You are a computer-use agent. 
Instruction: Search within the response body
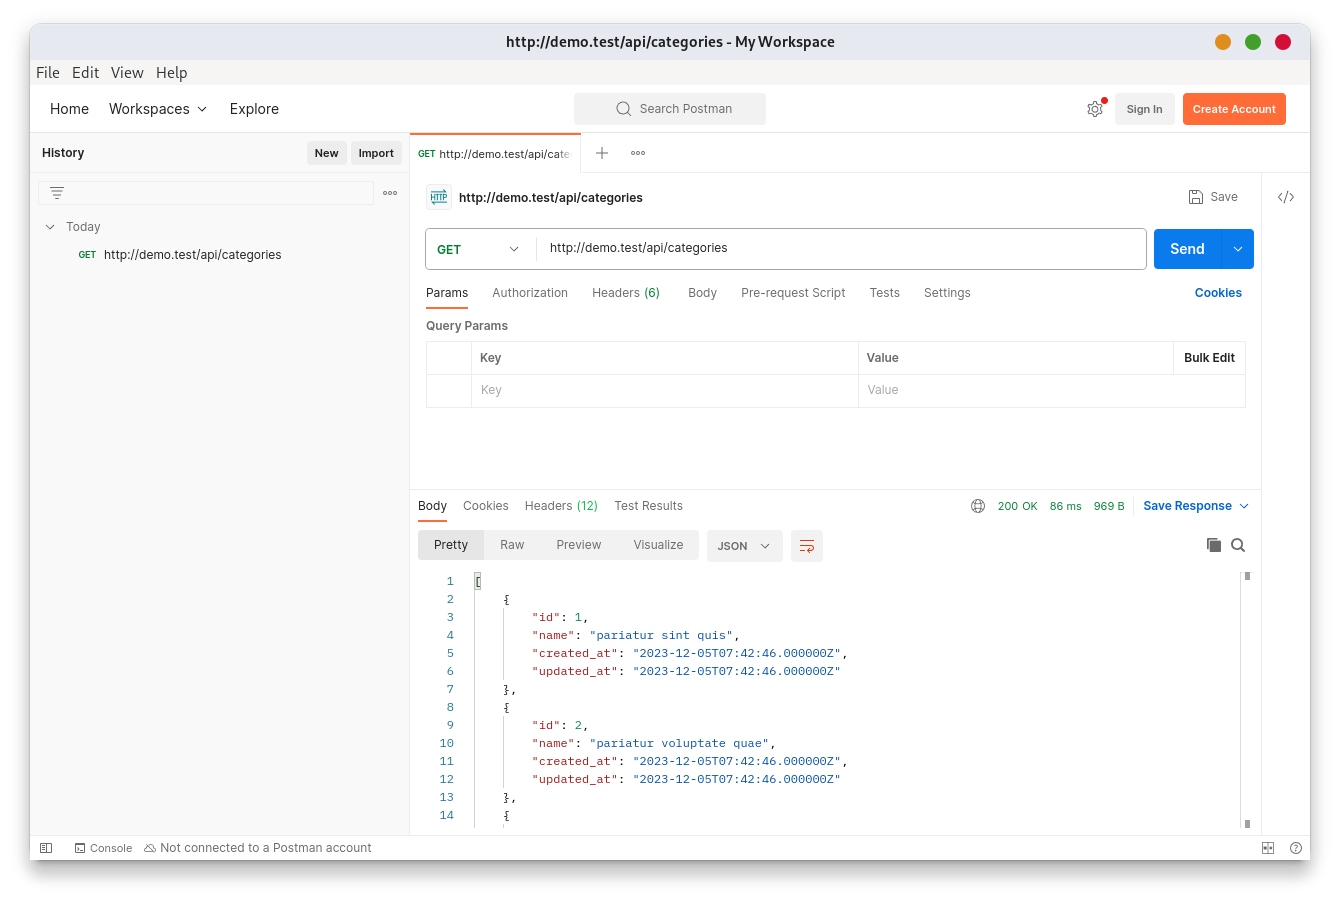point(1238,545)
